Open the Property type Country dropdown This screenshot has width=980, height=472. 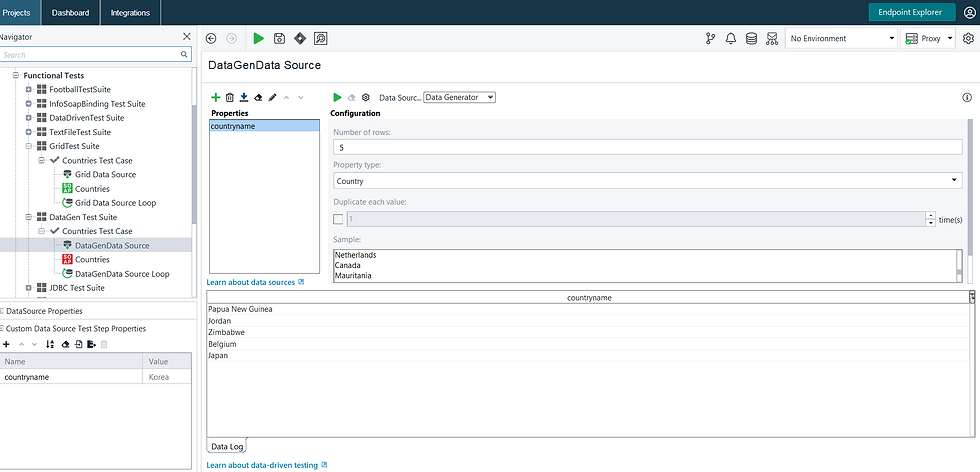(648, 181)
